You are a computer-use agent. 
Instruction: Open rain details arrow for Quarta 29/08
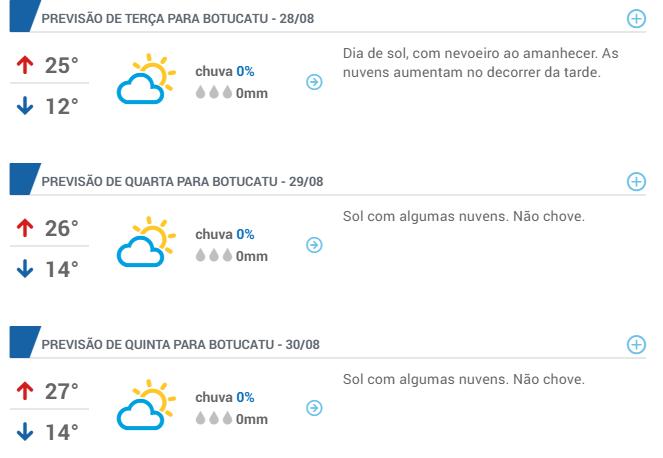pyautogui.click(x=314, y=245)
